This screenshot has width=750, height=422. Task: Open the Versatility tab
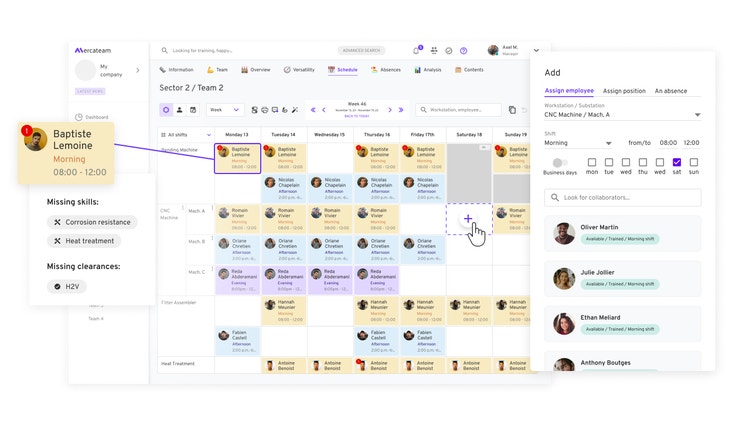(299, 70)
